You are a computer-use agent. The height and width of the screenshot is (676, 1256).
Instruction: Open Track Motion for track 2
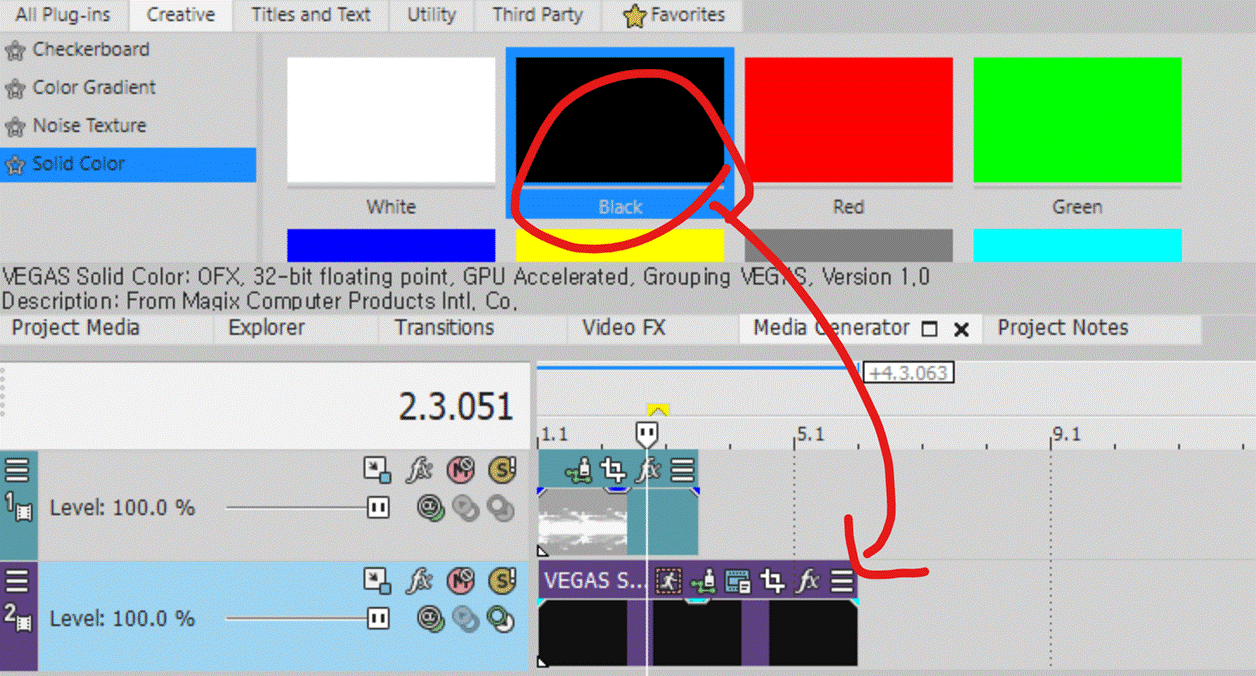377,581
